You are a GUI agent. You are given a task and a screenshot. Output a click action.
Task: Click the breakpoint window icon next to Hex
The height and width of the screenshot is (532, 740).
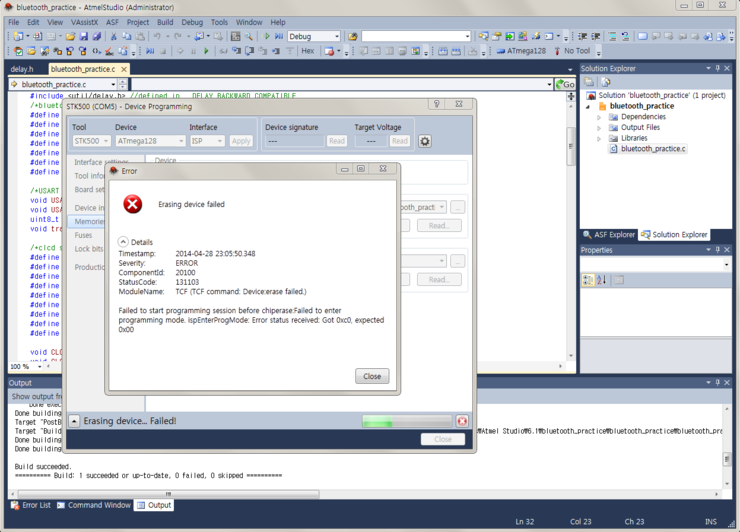[x=329, y=51]
